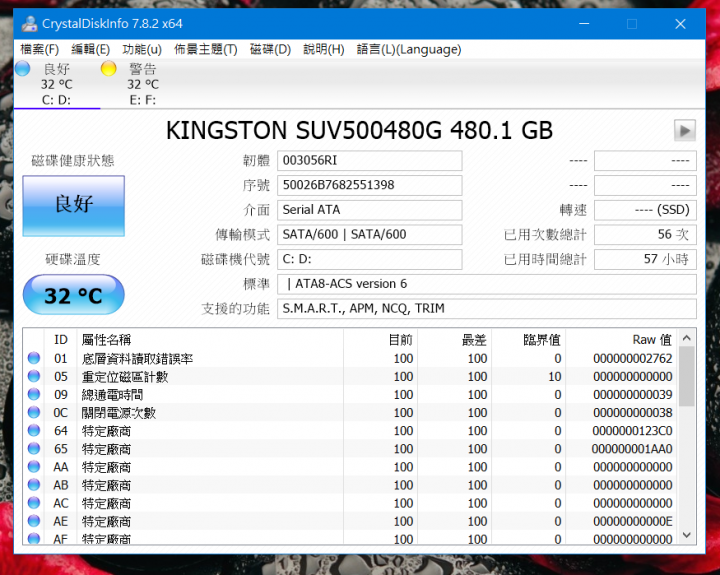Screen dimensions: 720x575
Task: Go to next disk with arrow button
Action: (x=684, y=131)
